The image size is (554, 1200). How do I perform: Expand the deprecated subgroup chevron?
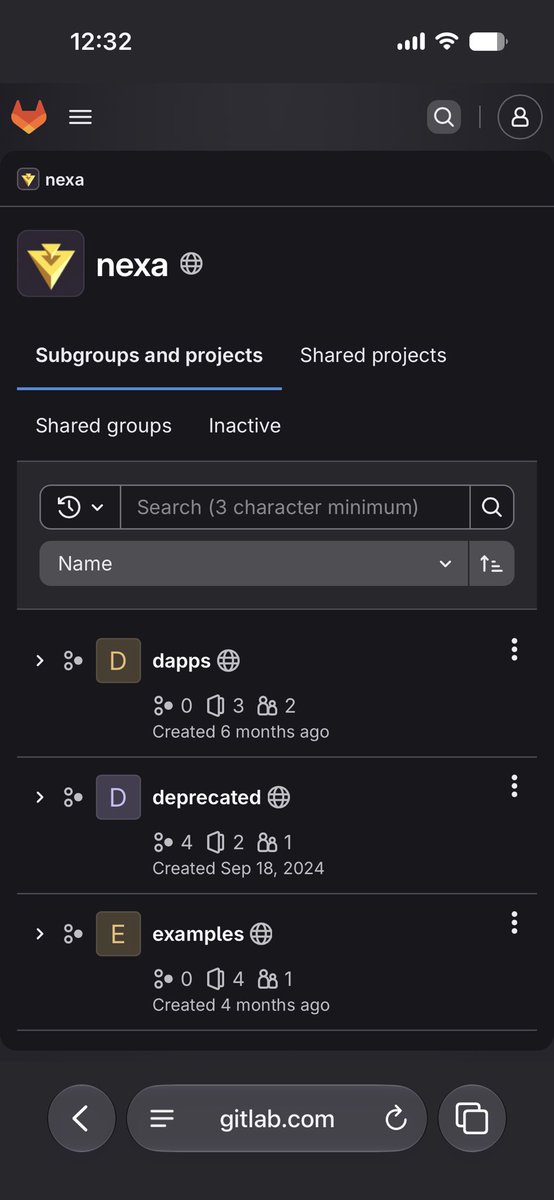[40, 797]
